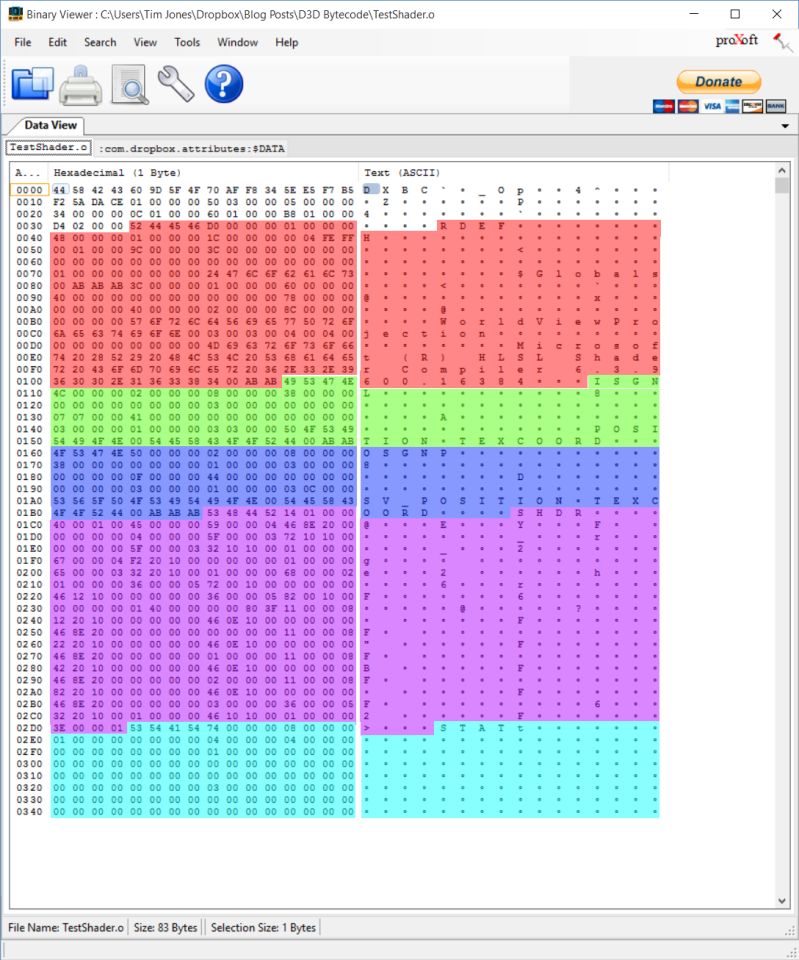Select the first hex byte 44
The height and width of the screenshot is (960, 799).
(59, 190)
